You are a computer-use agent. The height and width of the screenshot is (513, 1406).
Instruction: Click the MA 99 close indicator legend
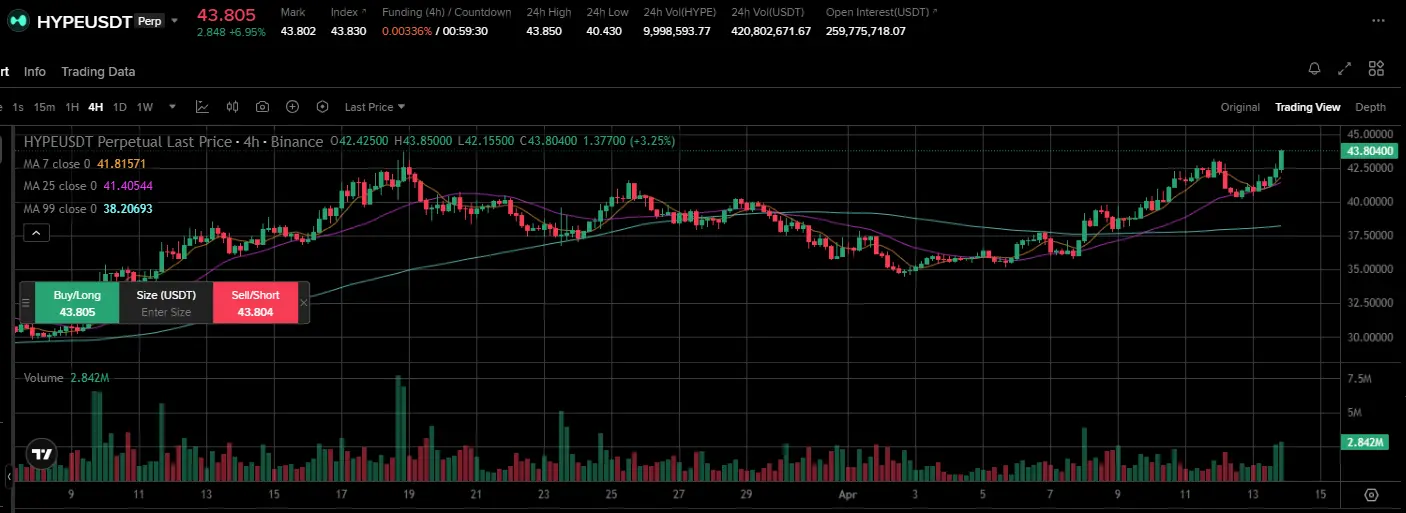[x=88, y=208]
